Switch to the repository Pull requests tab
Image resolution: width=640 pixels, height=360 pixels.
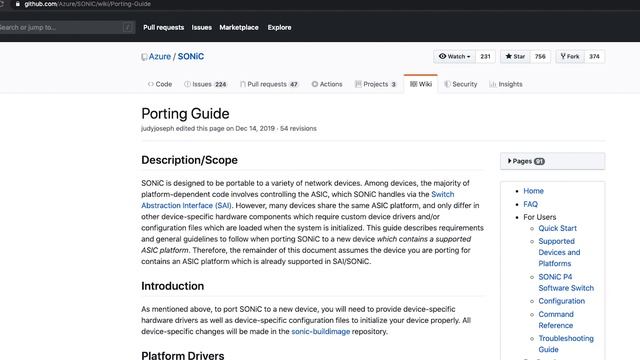(269, 84)
